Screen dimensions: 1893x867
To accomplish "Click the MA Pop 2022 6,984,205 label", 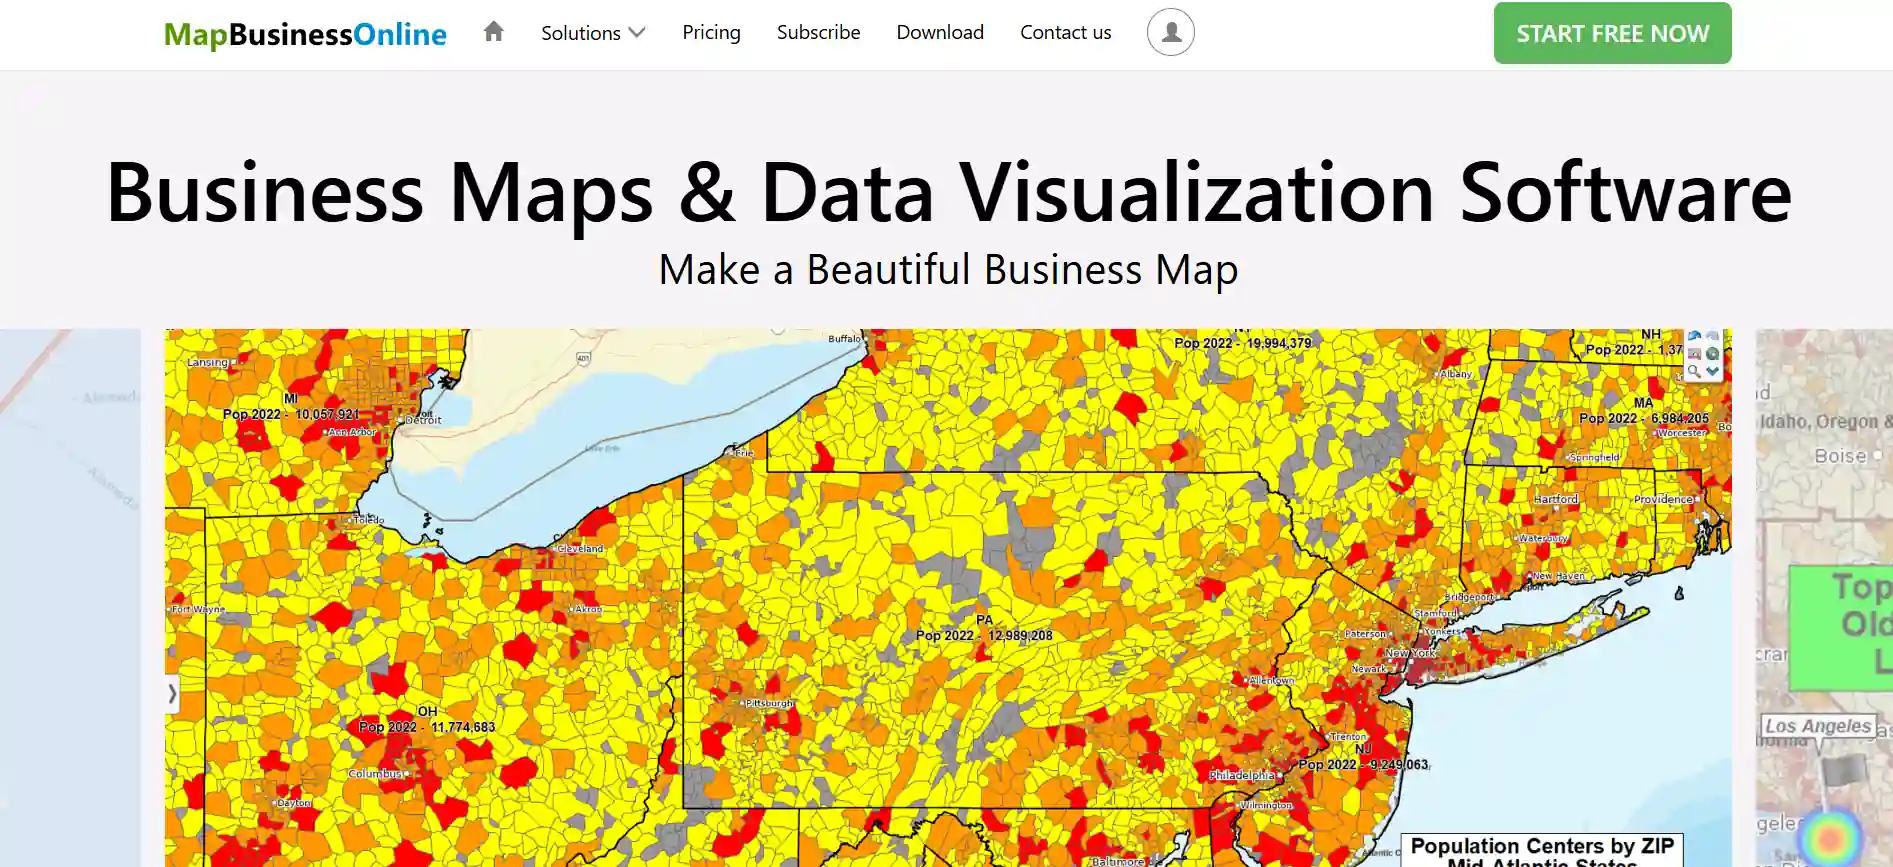I will [x=1644, y=411].
